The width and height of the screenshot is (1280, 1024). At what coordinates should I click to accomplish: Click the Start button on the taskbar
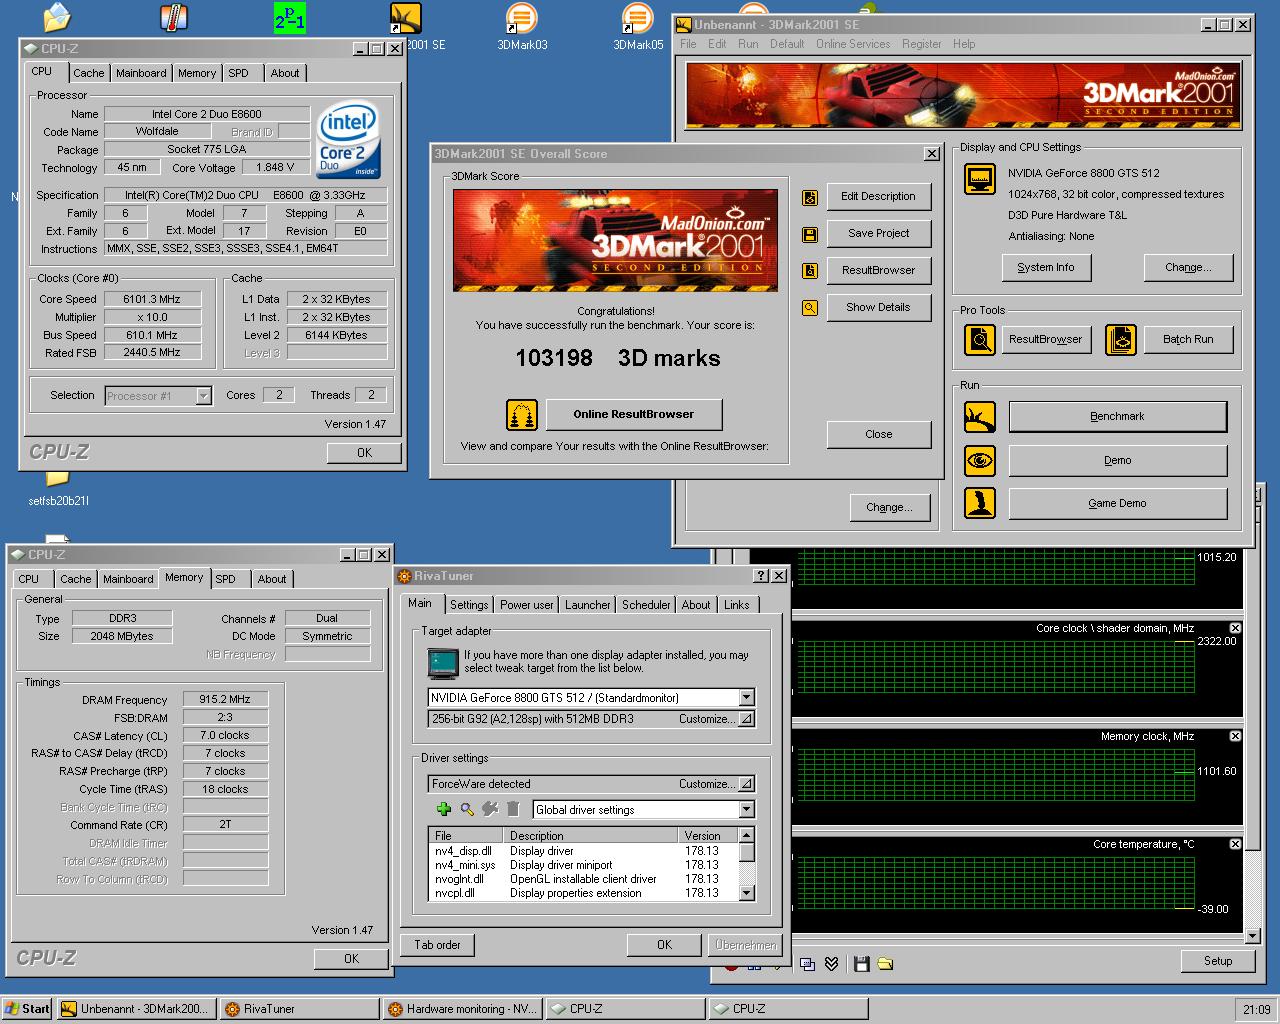[27, 1009]
